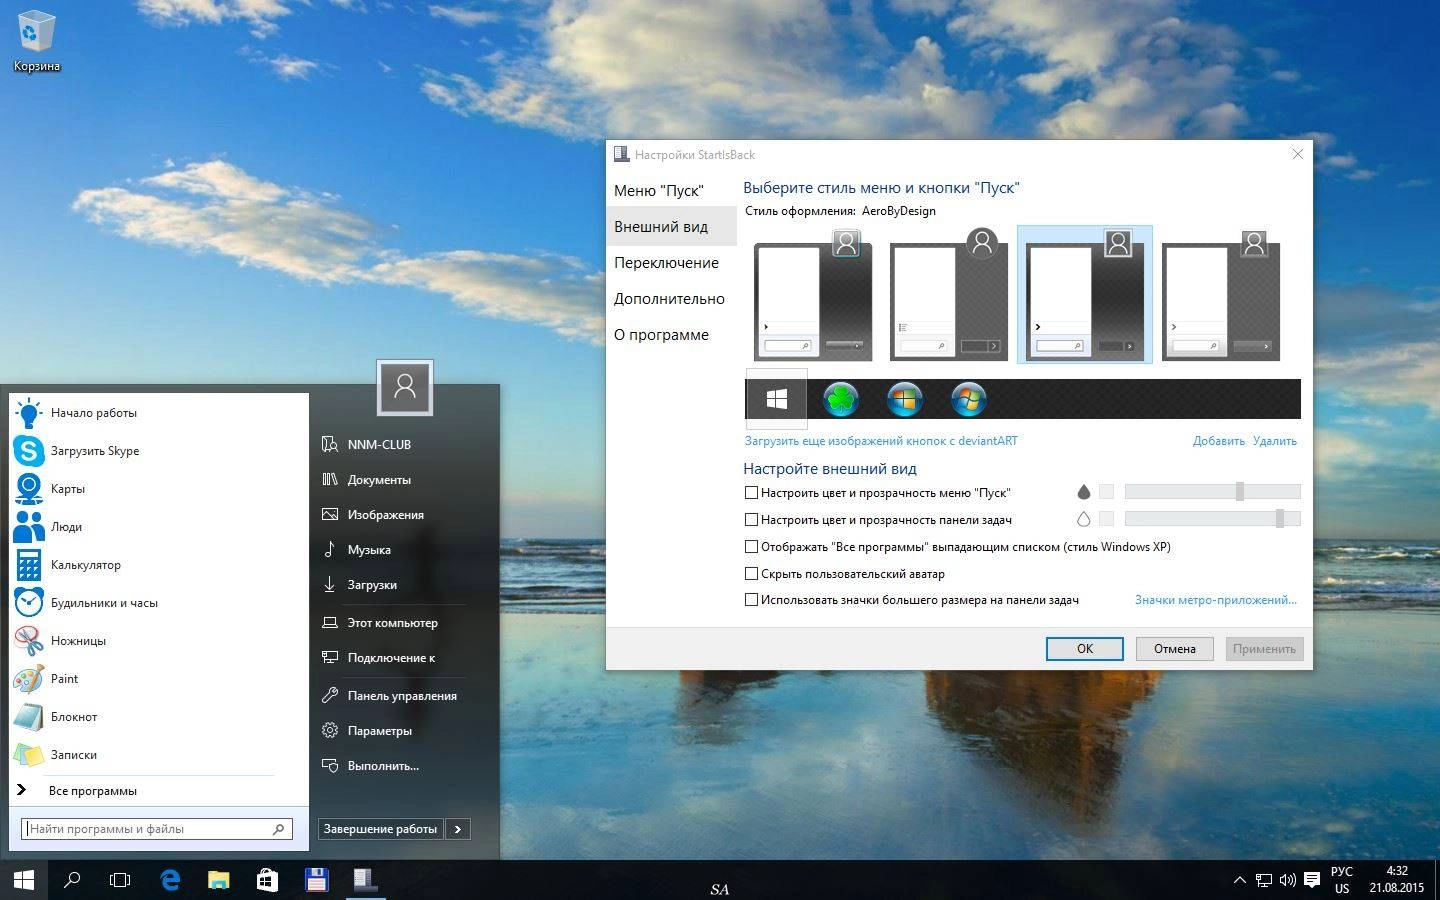Screen dimensions: 1440x900
Task: Click Start menu color swatch beside filled drop
Action: pos(1106,491)
